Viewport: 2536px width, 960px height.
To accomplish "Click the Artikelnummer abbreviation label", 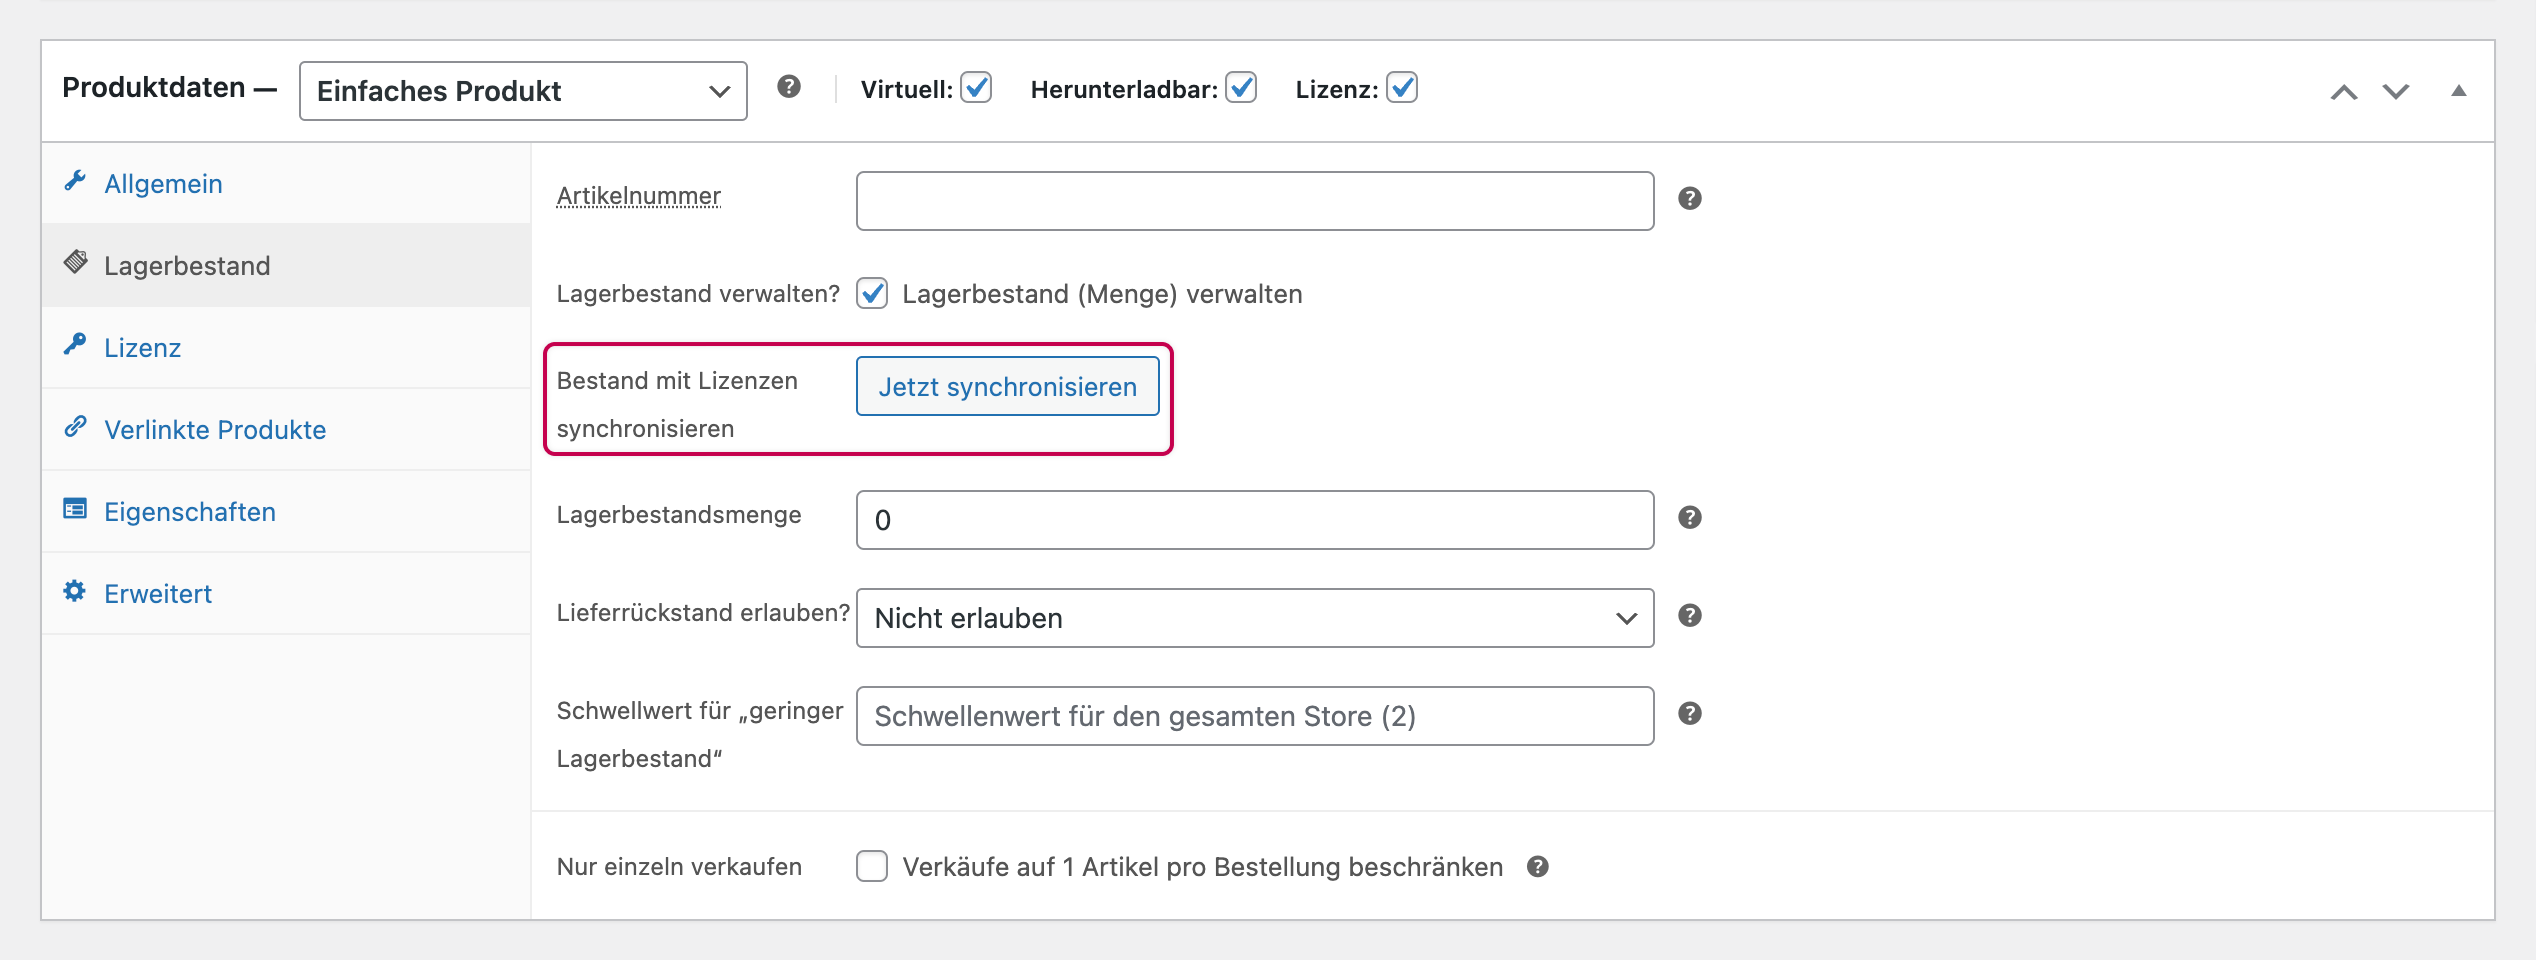I will (639, 196).
